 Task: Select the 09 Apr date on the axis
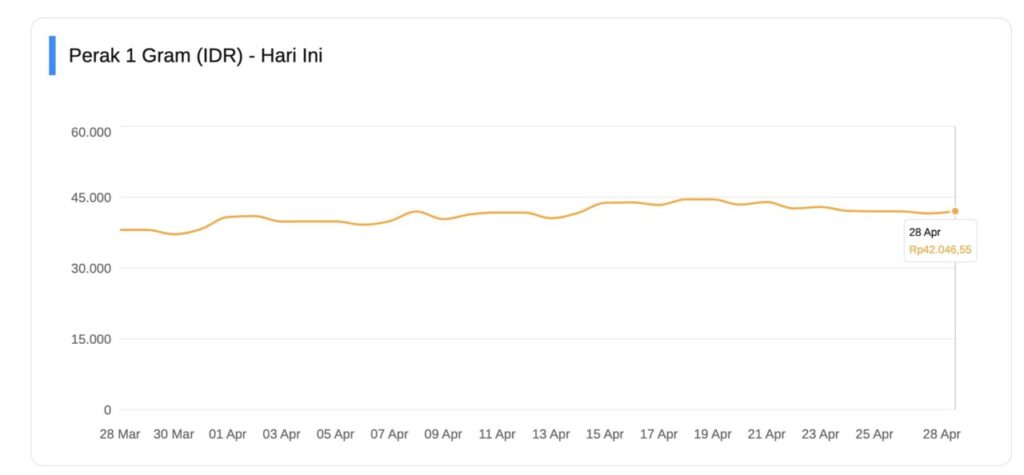443,434
